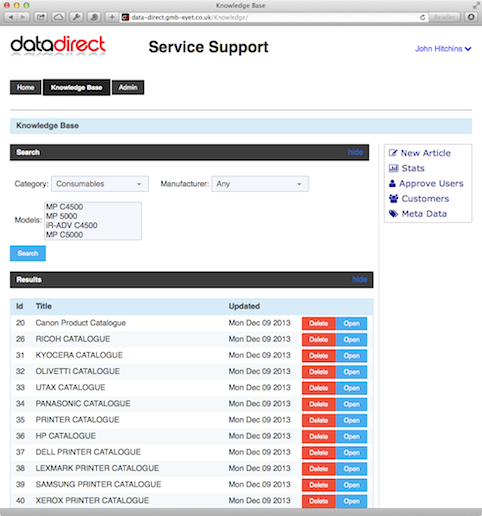The image size is (482, 516).
Task: Click the HP CATALOGUE title text
Action: [66, 436]
